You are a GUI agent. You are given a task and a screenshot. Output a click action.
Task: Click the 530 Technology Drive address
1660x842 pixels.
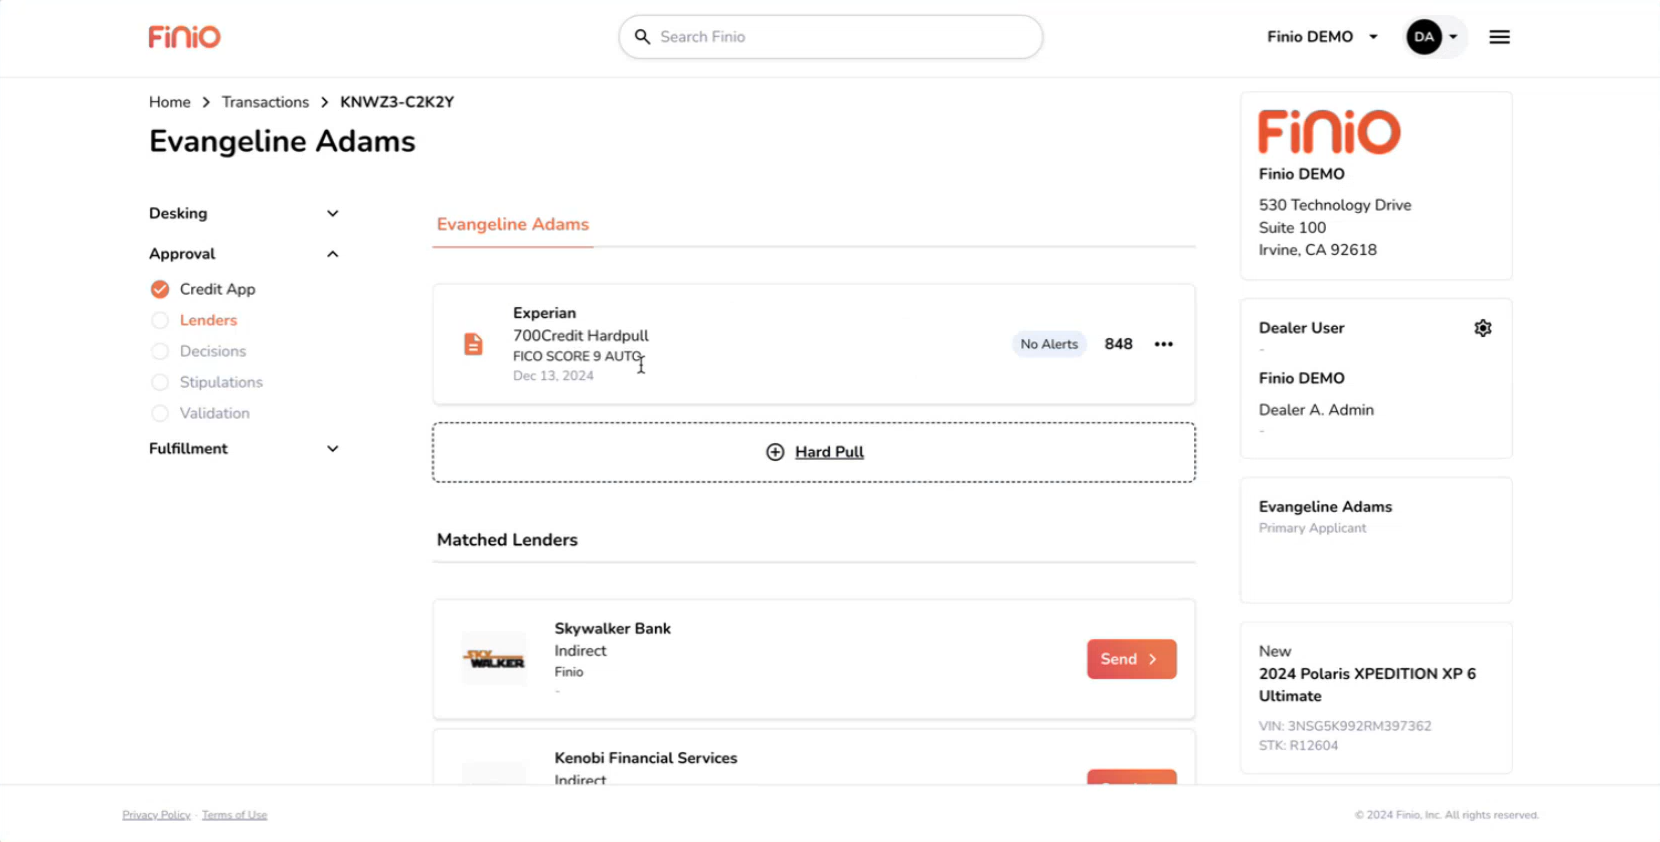[x=1335, y=205]
